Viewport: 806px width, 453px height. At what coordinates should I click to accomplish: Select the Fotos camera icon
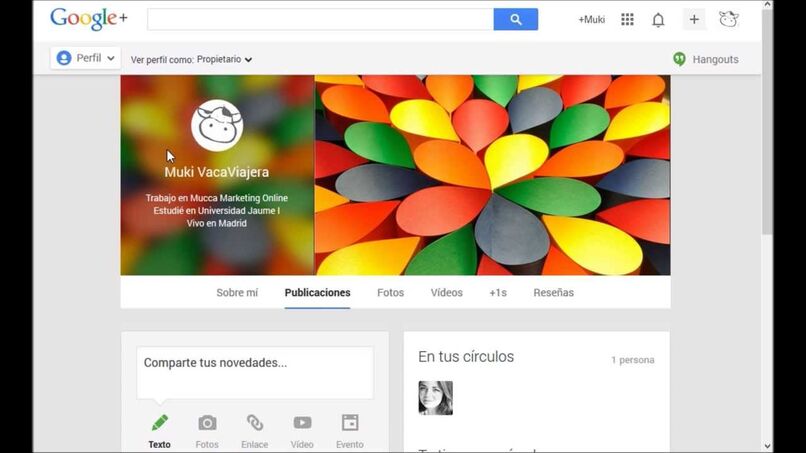(207, 423)
